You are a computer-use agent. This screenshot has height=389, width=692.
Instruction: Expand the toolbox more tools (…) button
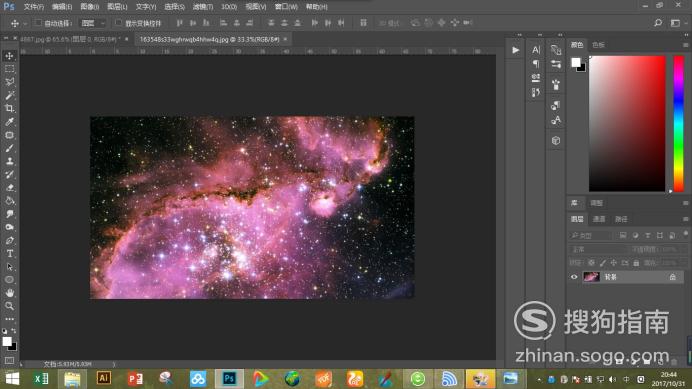point(9,319)
